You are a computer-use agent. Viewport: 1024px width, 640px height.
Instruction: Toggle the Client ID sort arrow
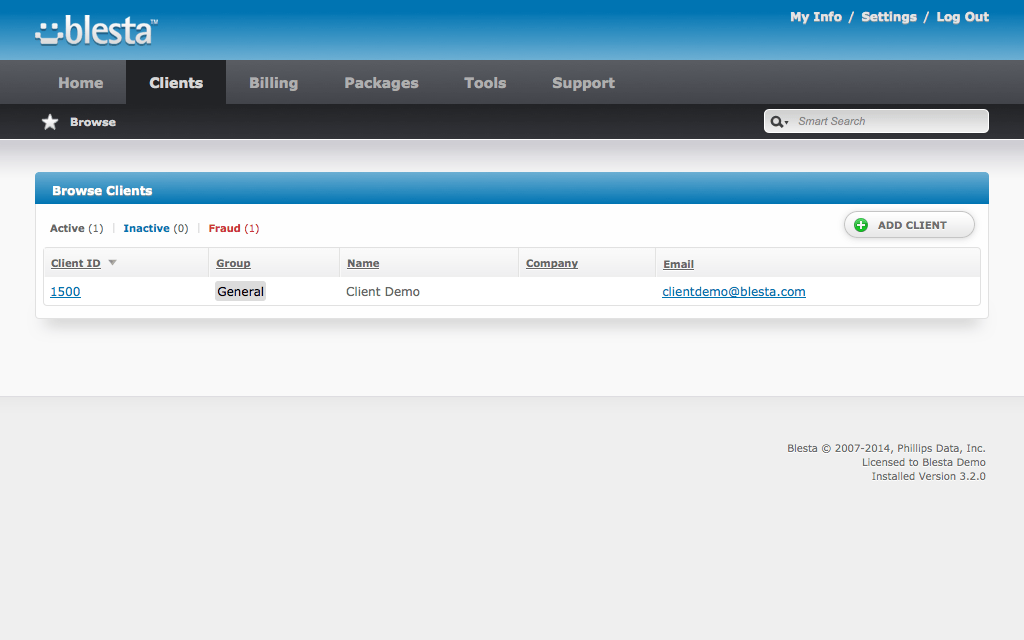[112, 263]
